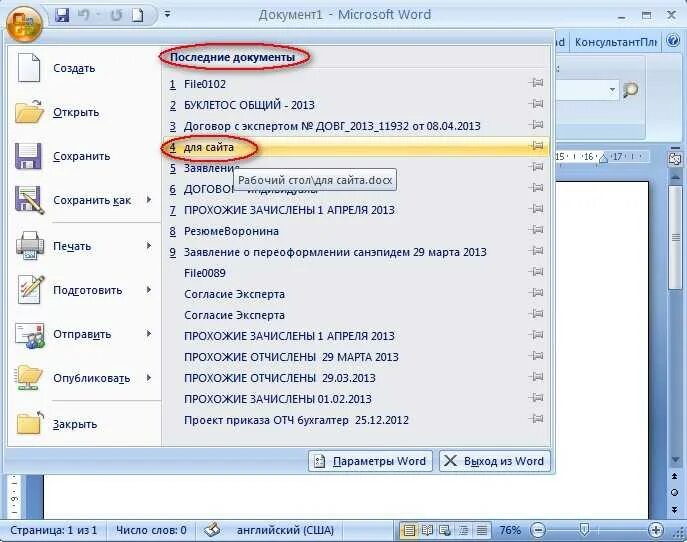Open the КонсультантПлюс ribbon tab
This screenshot has height=542, width=687.
pos(615,42)
